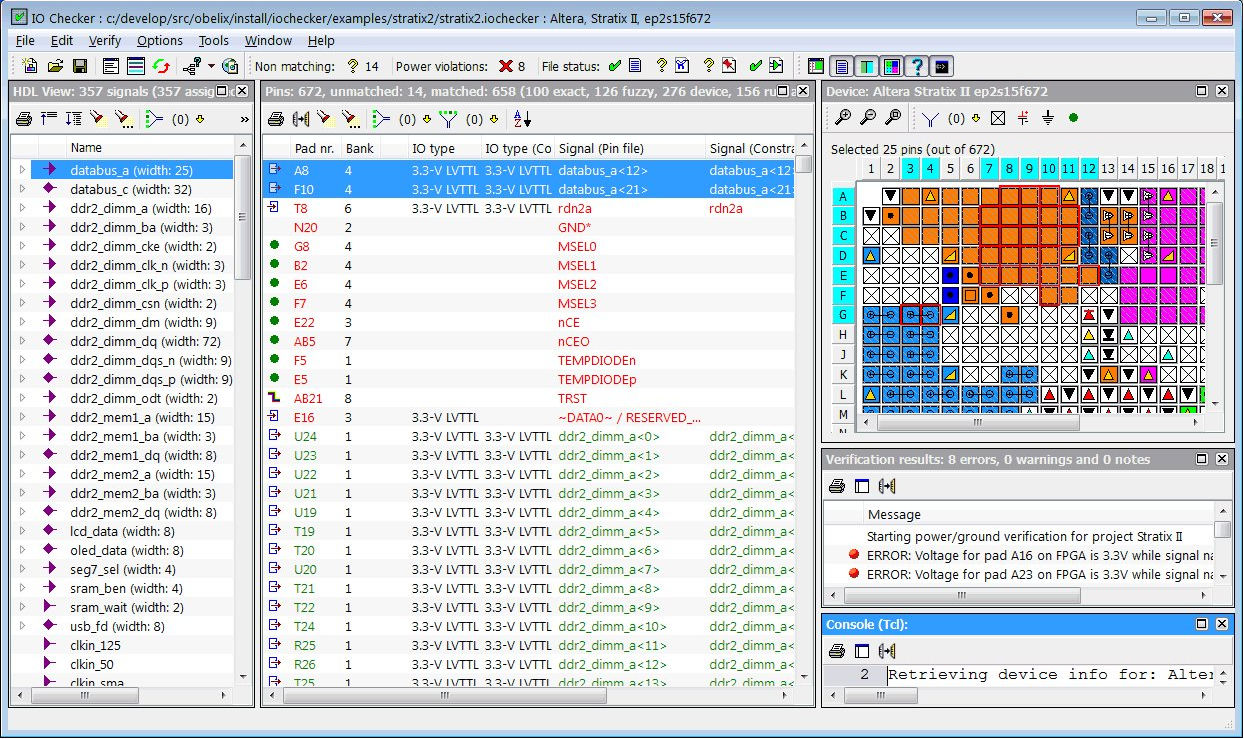This screenshot has width=1244, height=739.
Task: Click the fit columns icon in the Pins toolbar
Action: point(300,119)
